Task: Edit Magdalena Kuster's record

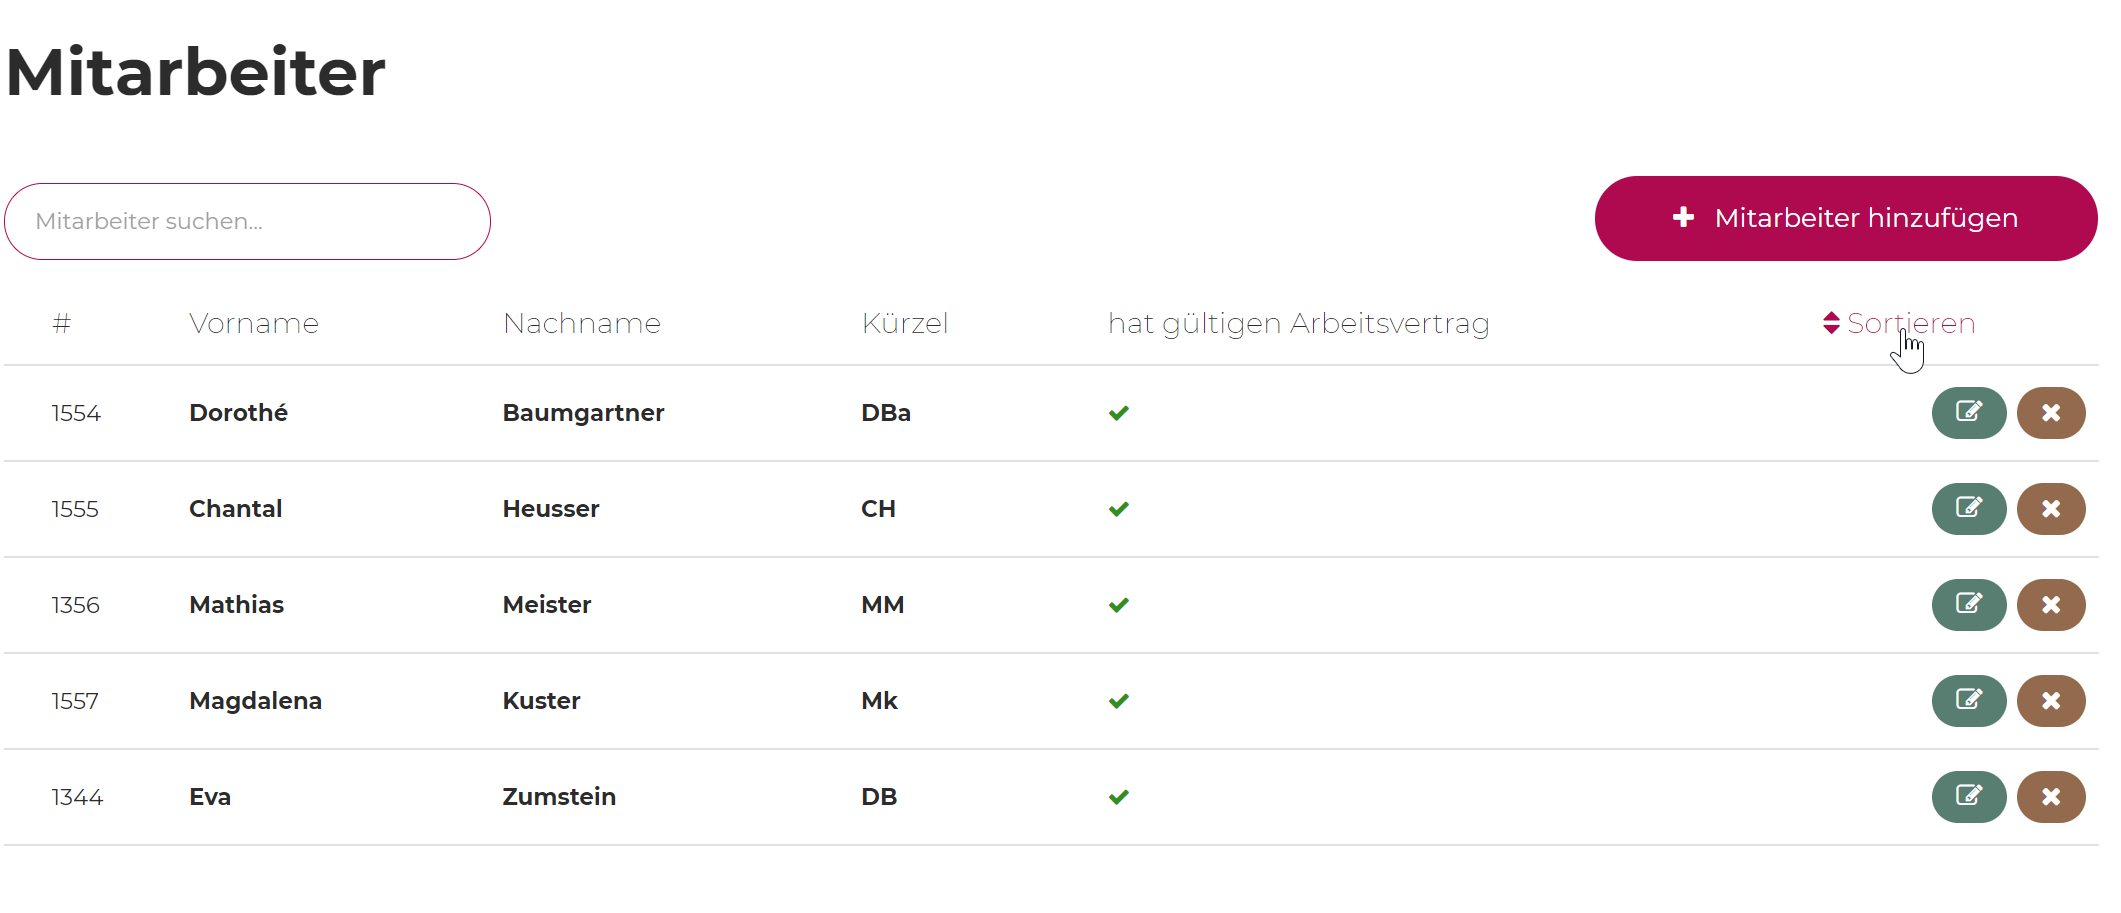Action: (1968, 701)
